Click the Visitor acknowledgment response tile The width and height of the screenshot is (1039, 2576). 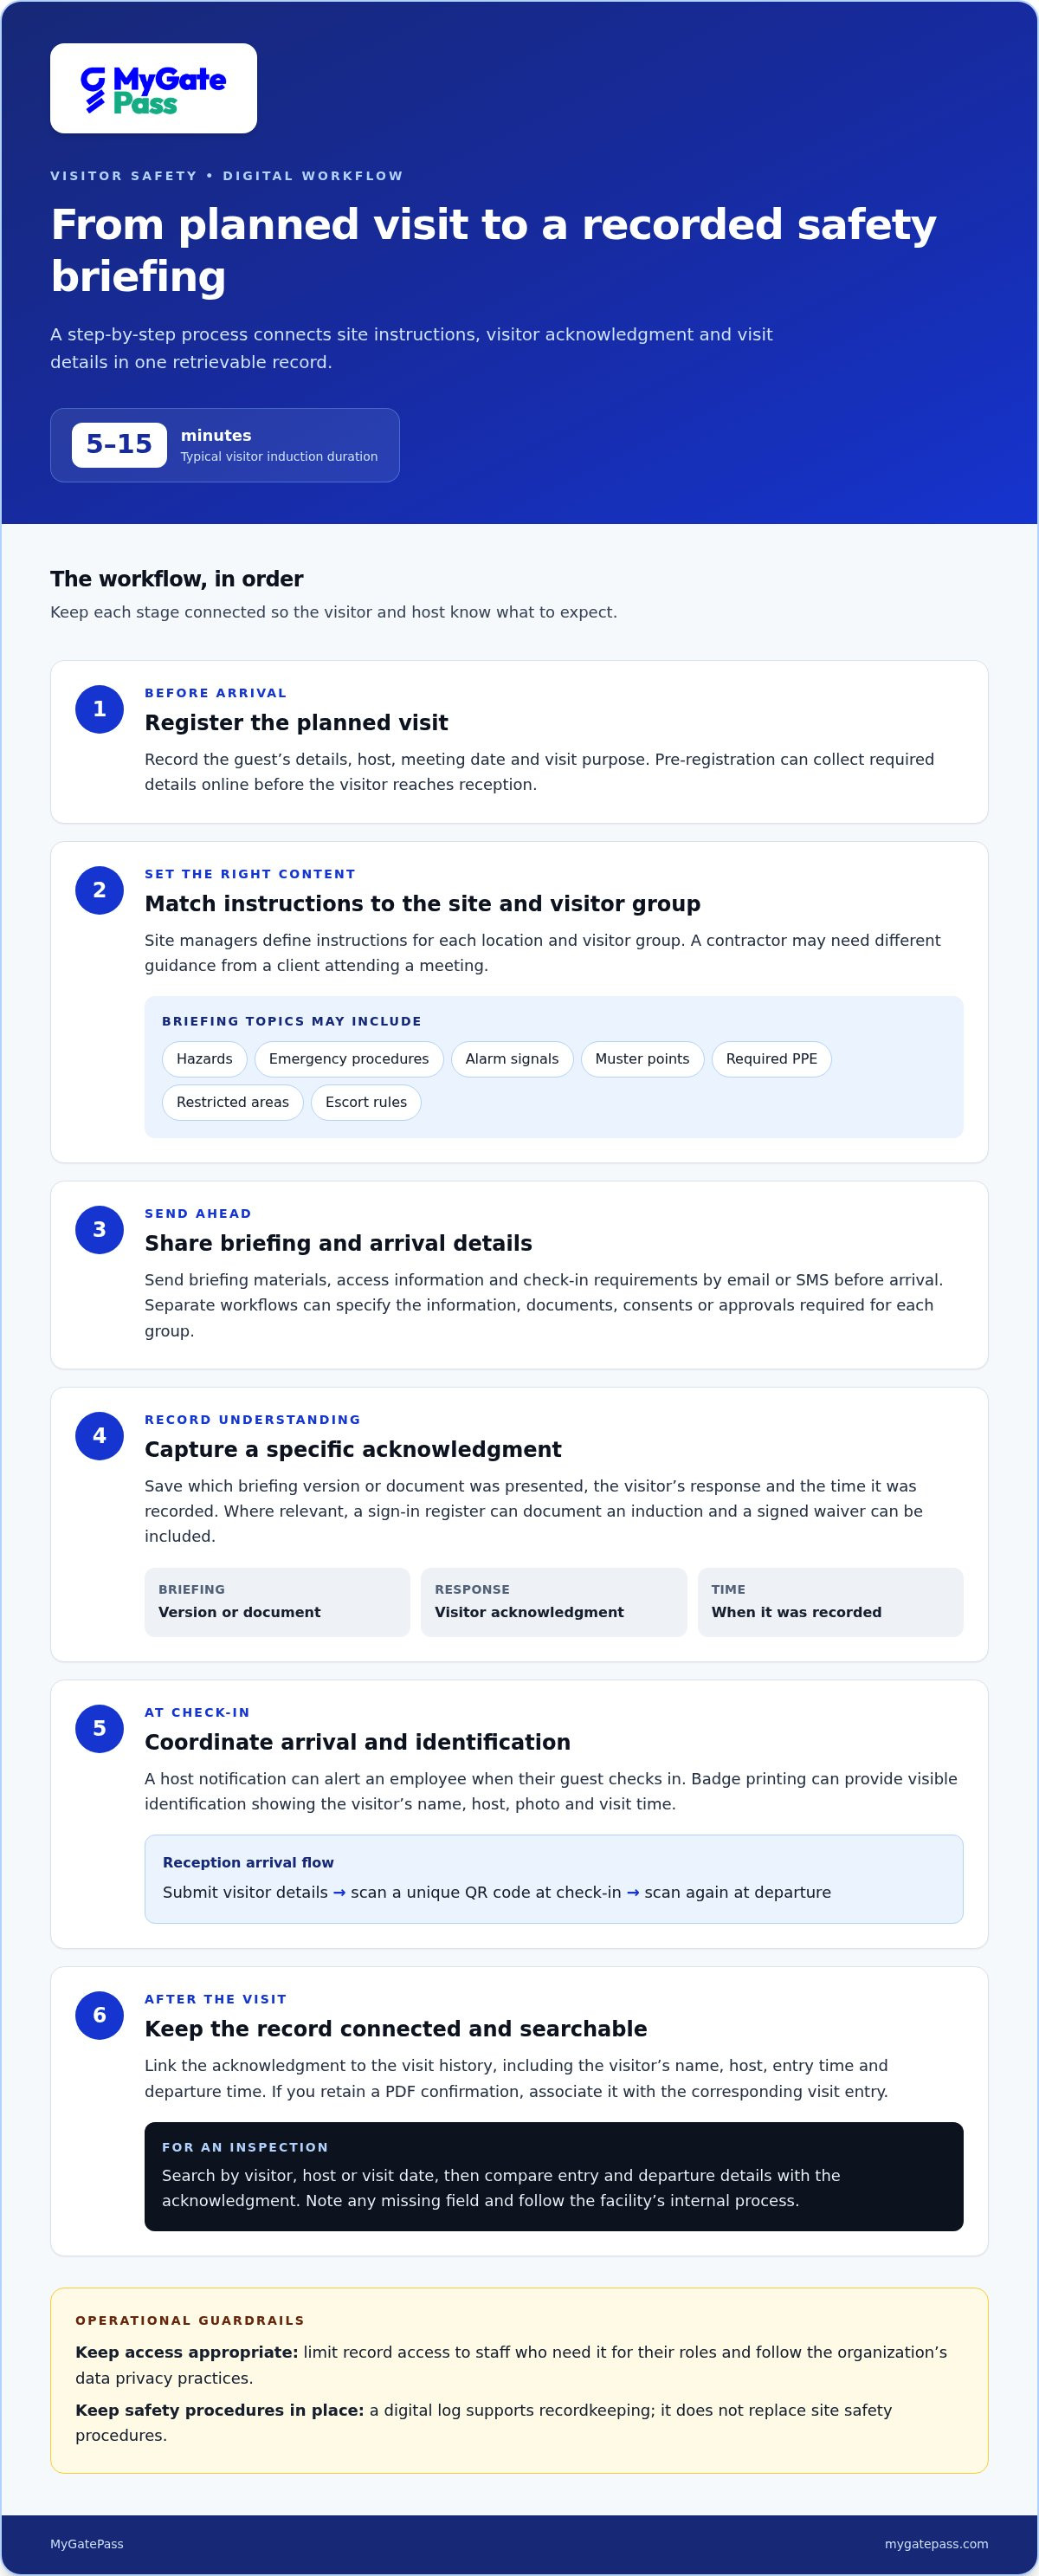pos(554,1602)
